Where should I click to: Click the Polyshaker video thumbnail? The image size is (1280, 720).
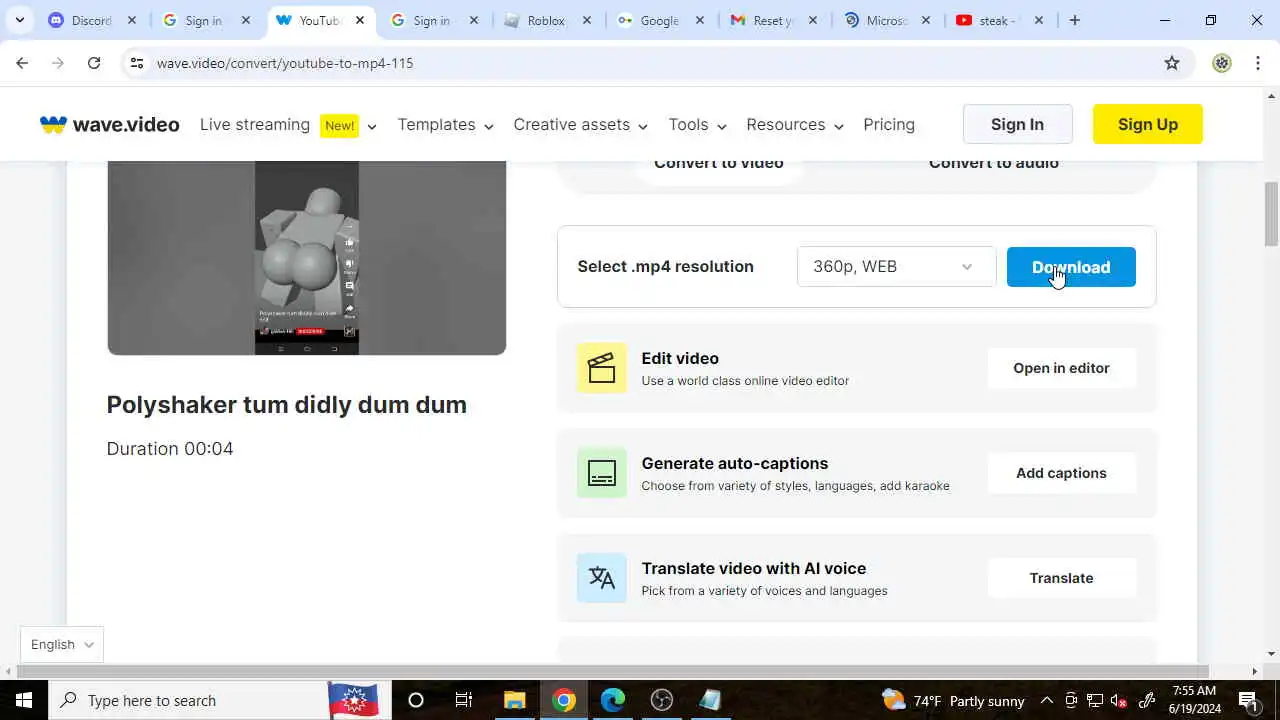(307, 258)
